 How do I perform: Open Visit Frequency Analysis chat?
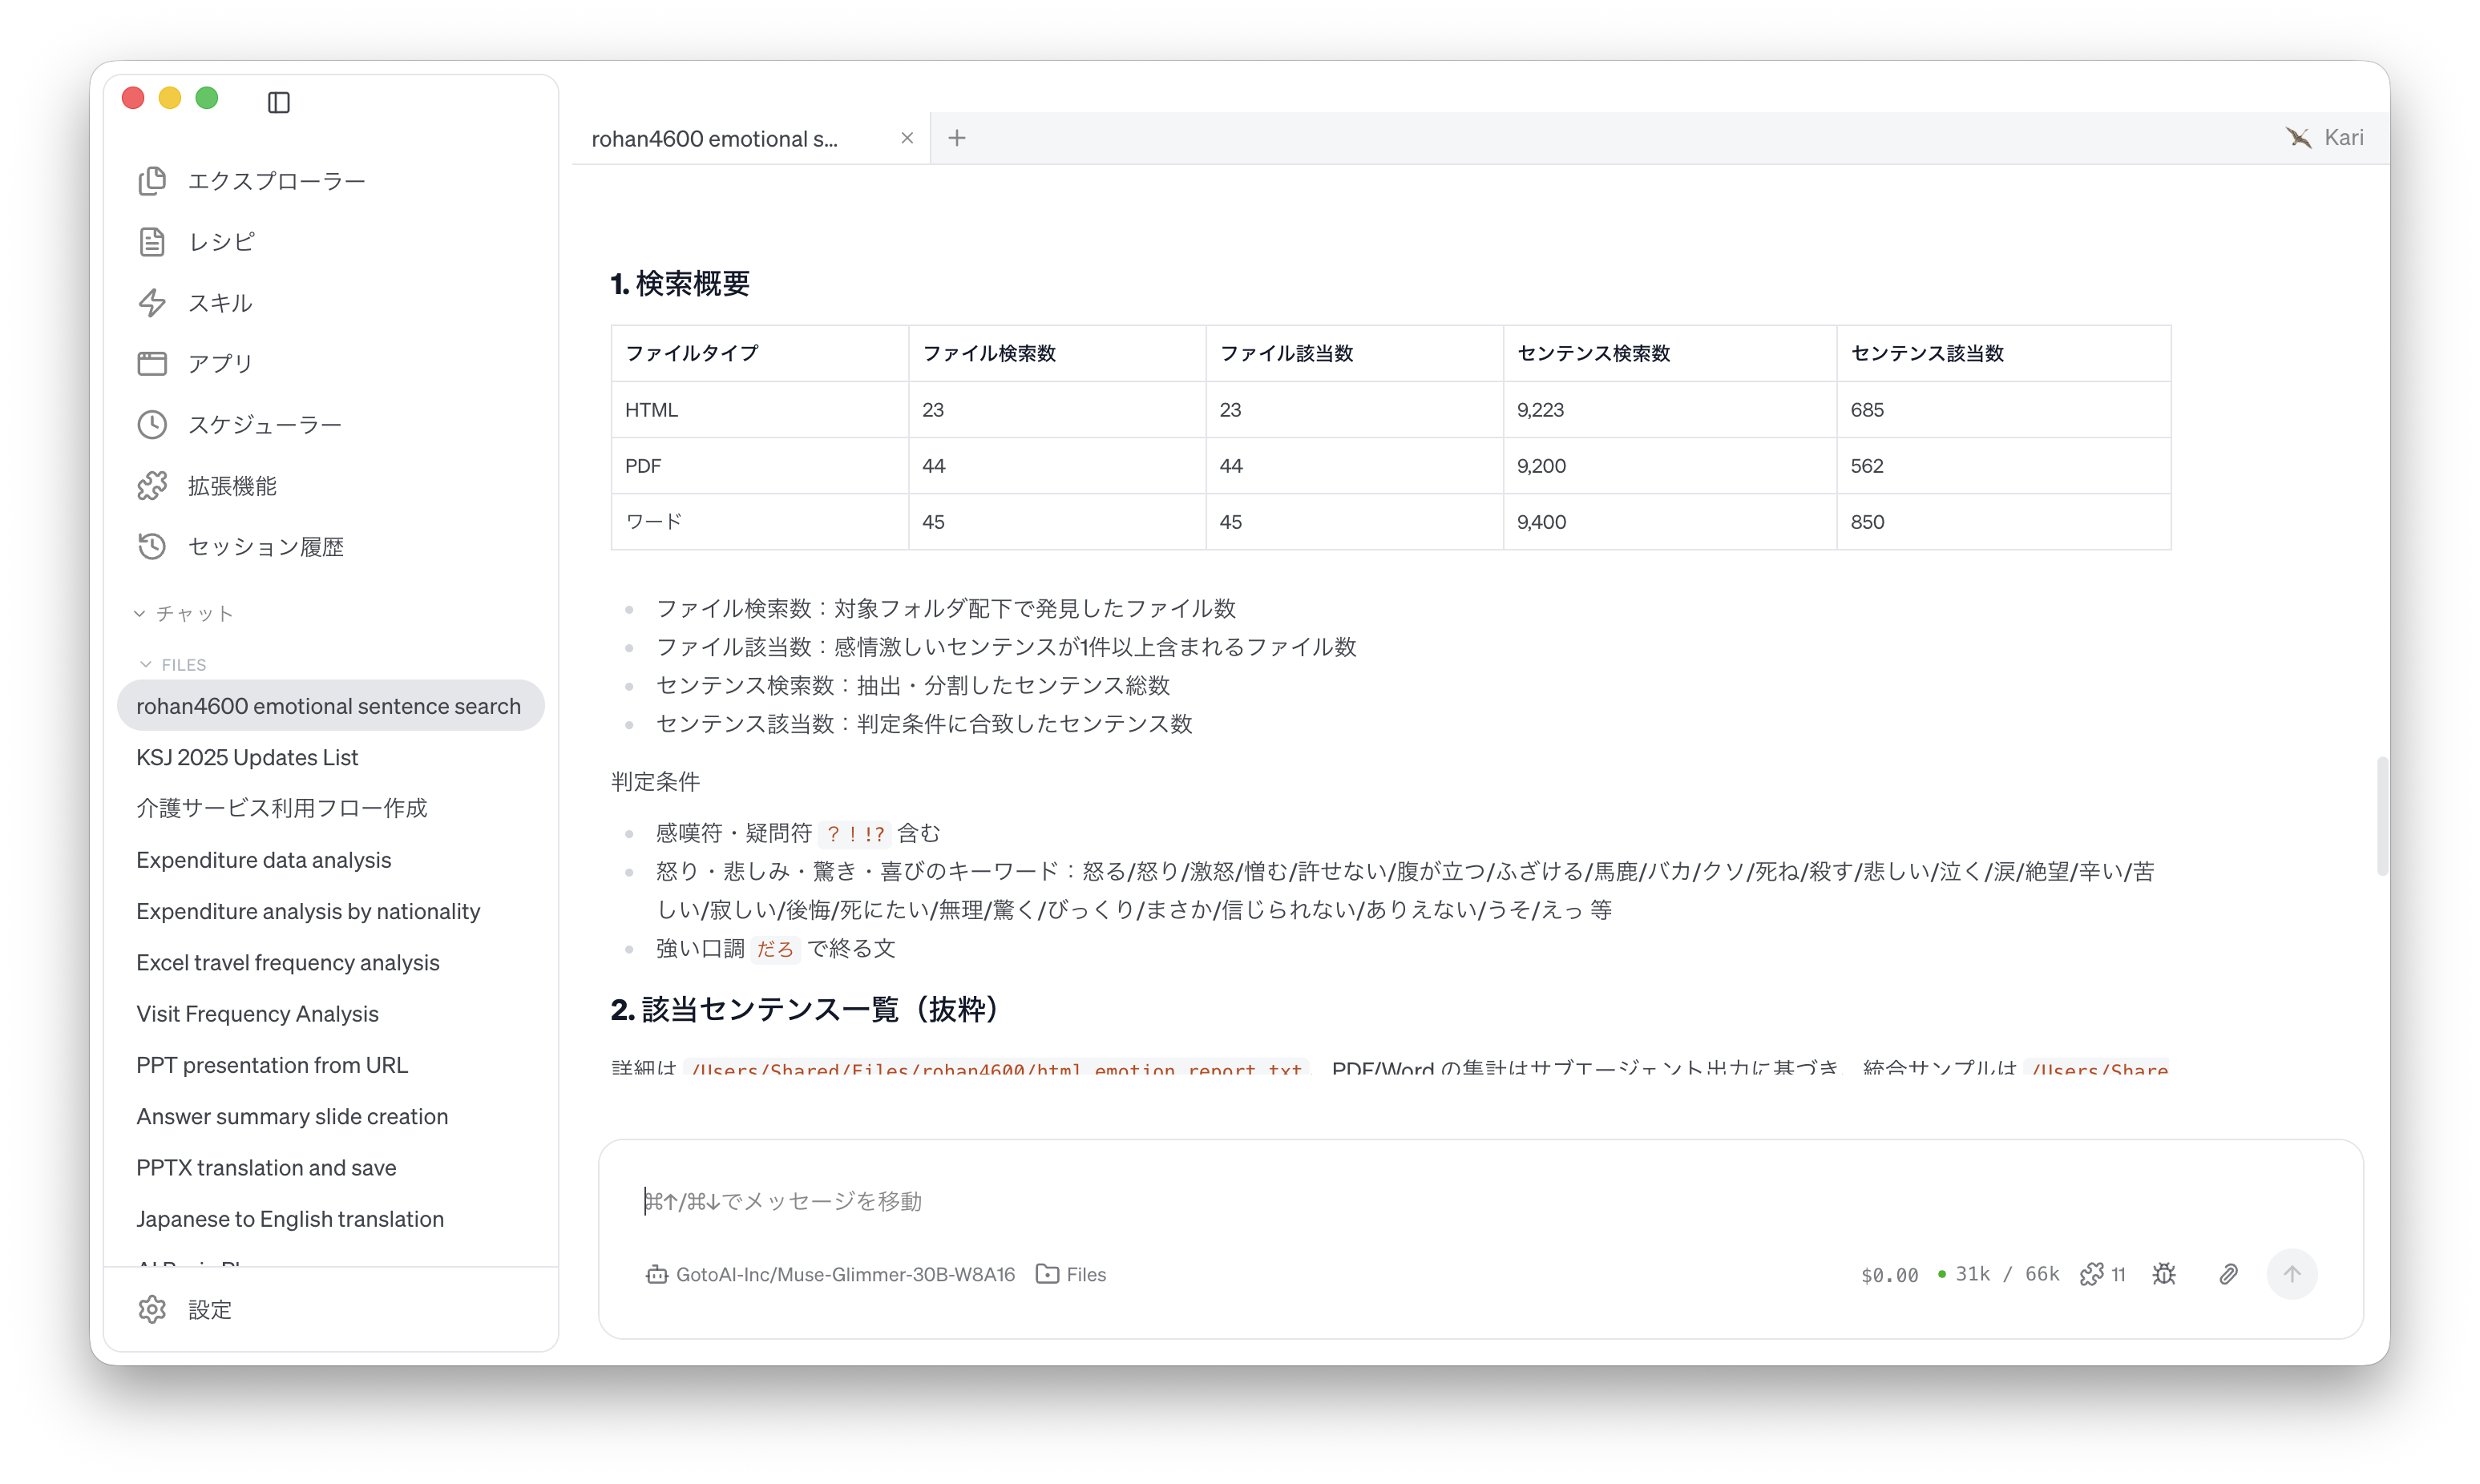pos(257,1013)
